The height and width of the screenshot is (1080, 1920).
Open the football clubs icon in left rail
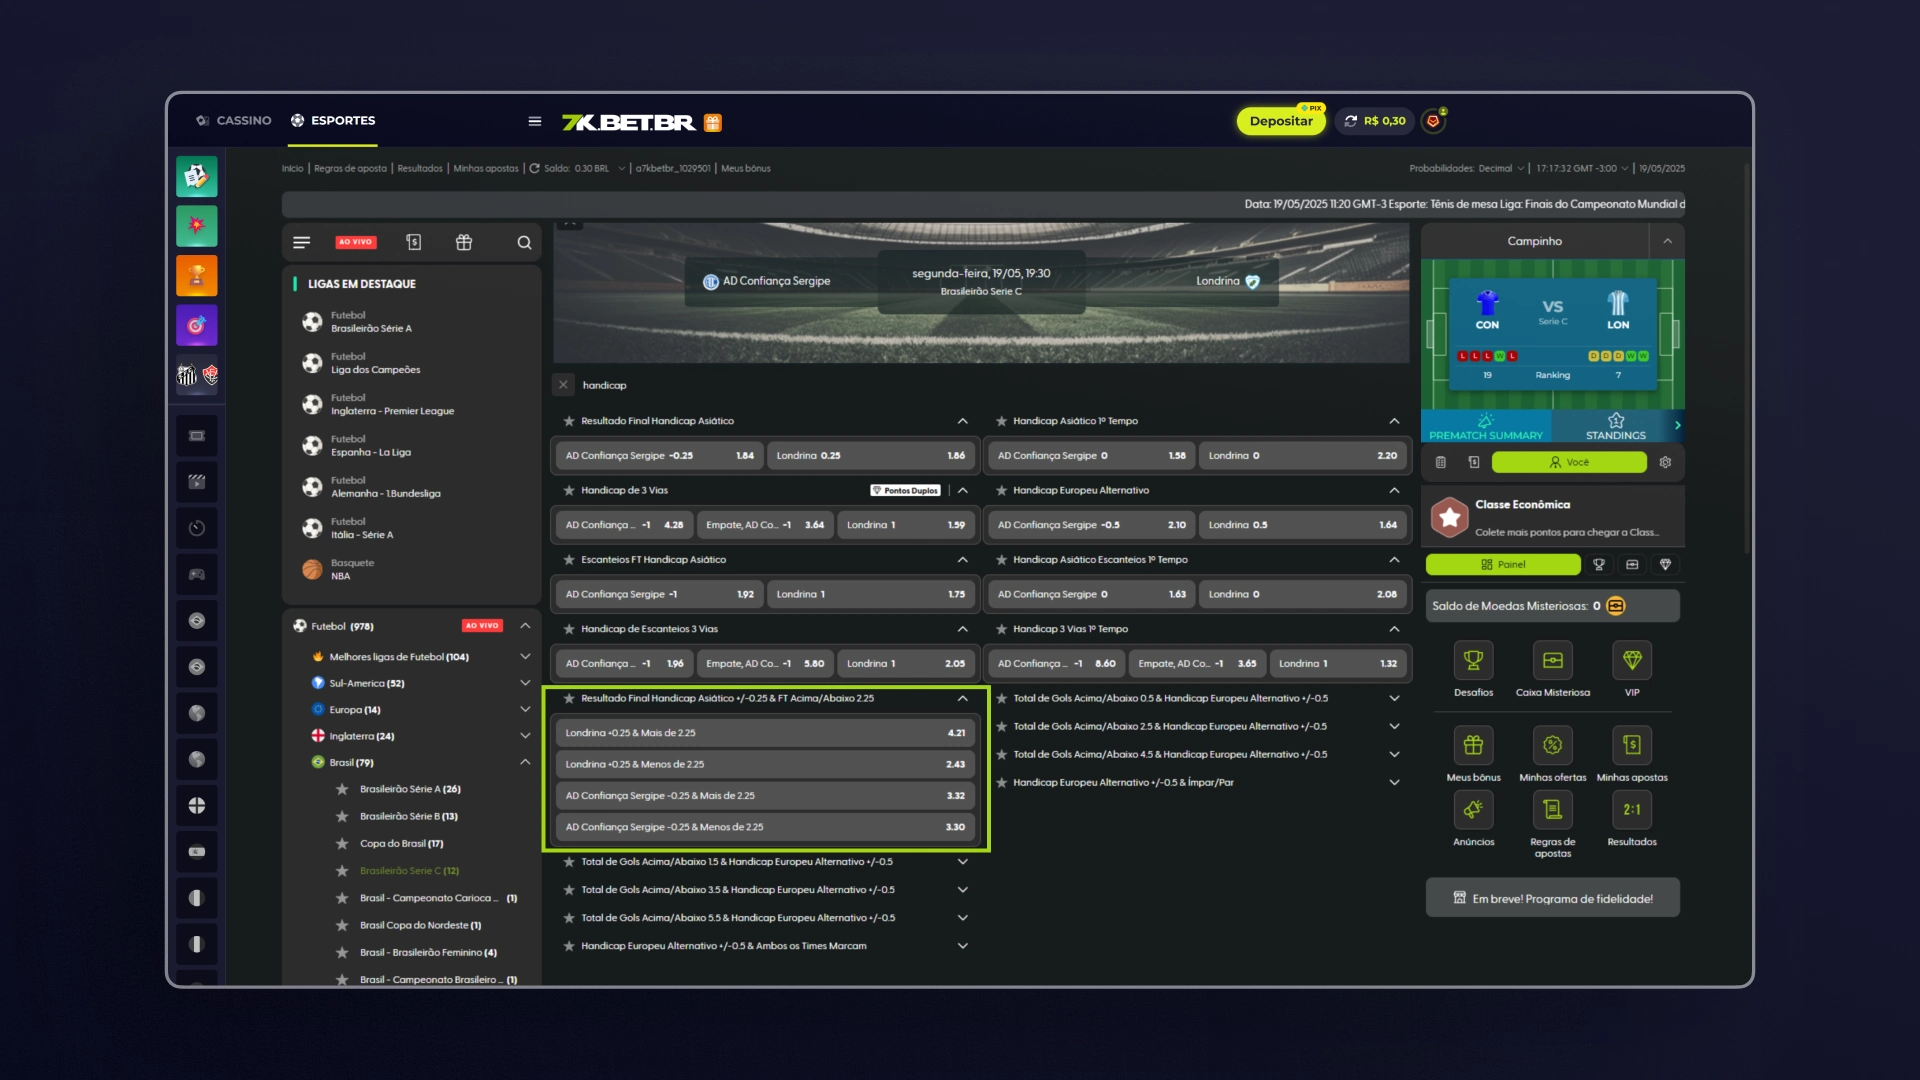(197, 375)
